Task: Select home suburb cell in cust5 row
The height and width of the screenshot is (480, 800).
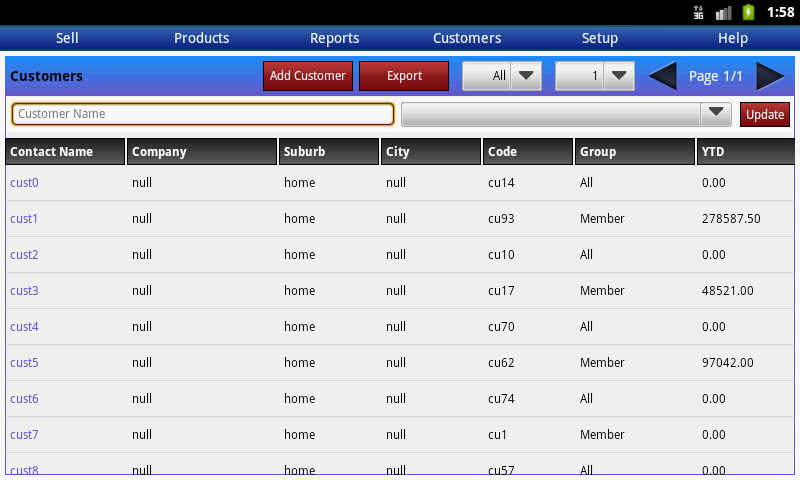Action: click(299, 363)
